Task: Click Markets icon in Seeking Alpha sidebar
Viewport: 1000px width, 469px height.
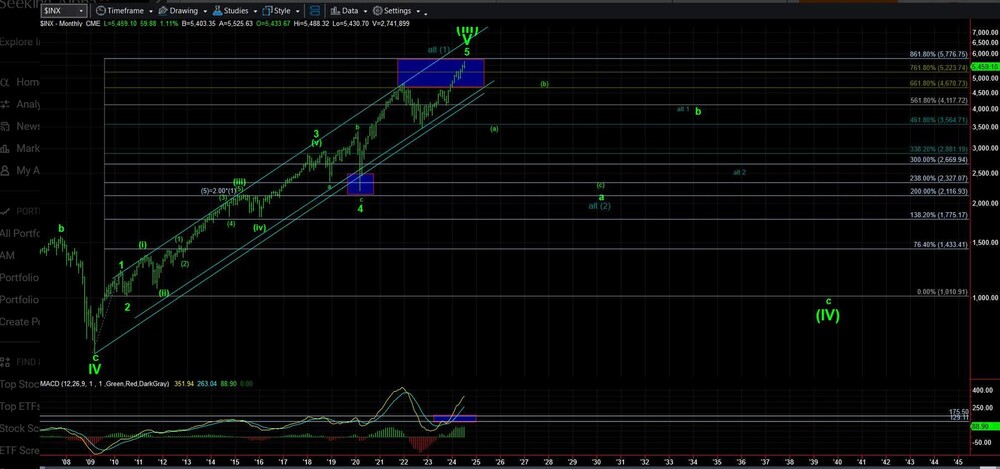Action: 4,149
